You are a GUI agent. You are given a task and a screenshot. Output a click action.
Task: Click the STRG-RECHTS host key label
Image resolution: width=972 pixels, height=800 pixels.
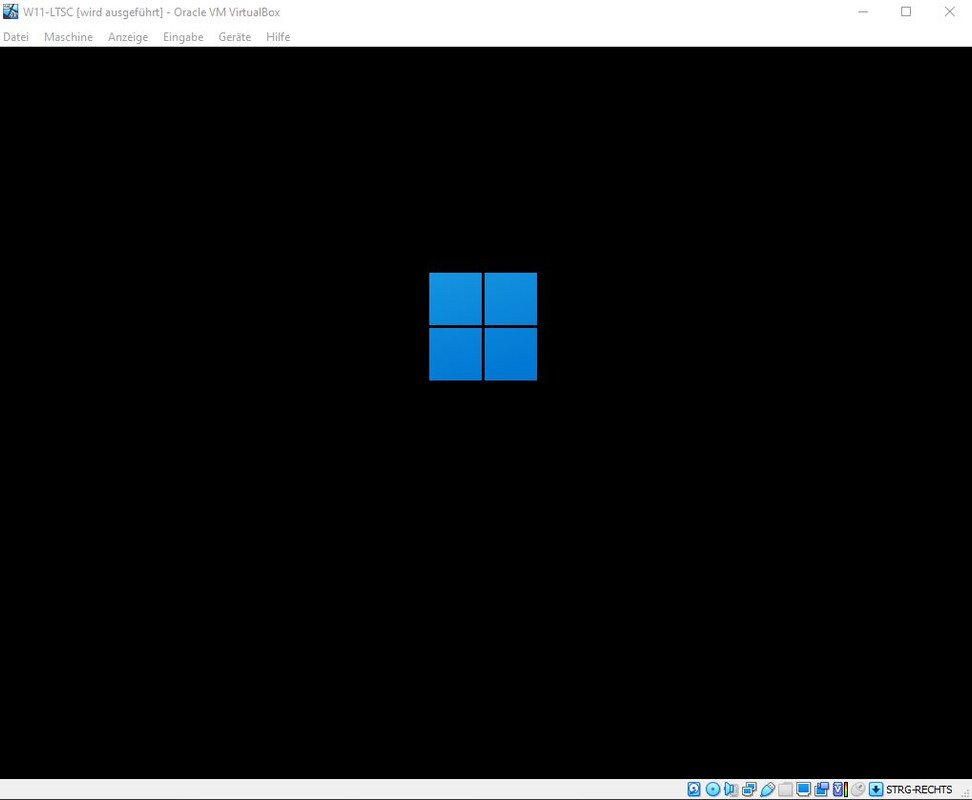coord(919,789)
